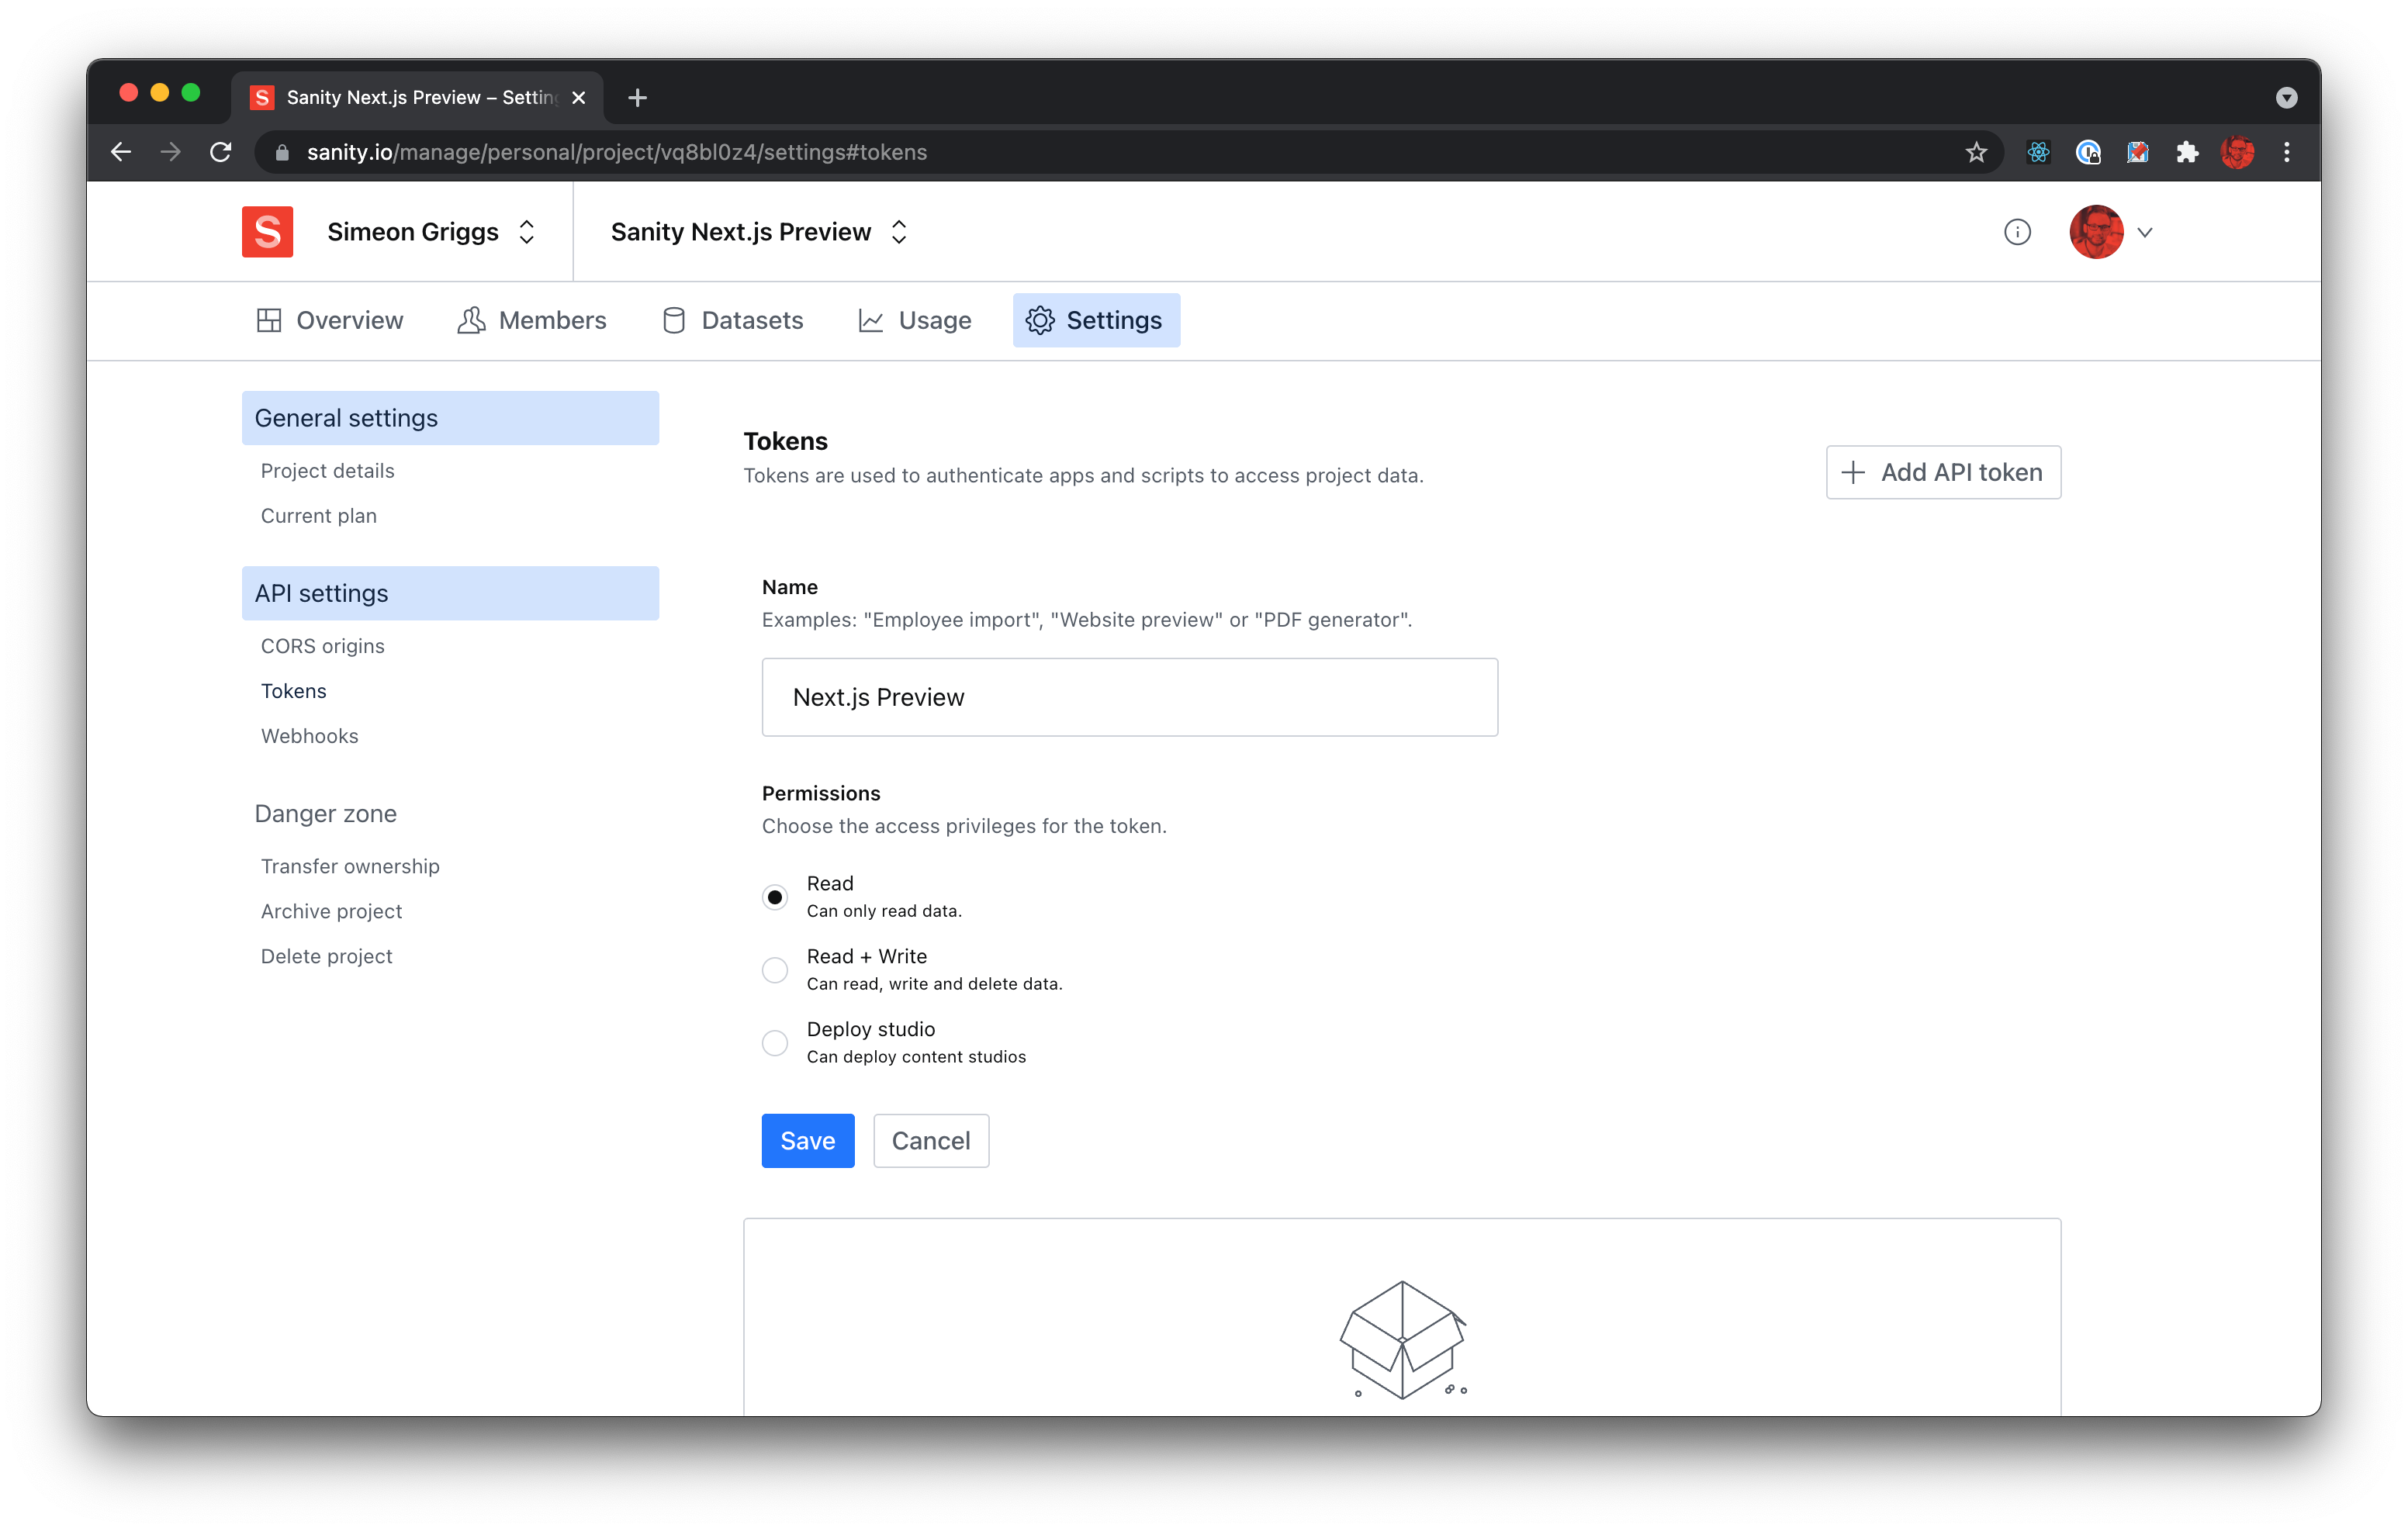Select the Settings tab
Image resolution: width=2408 pixels, height=1531 pixels.
point(1096,320)
